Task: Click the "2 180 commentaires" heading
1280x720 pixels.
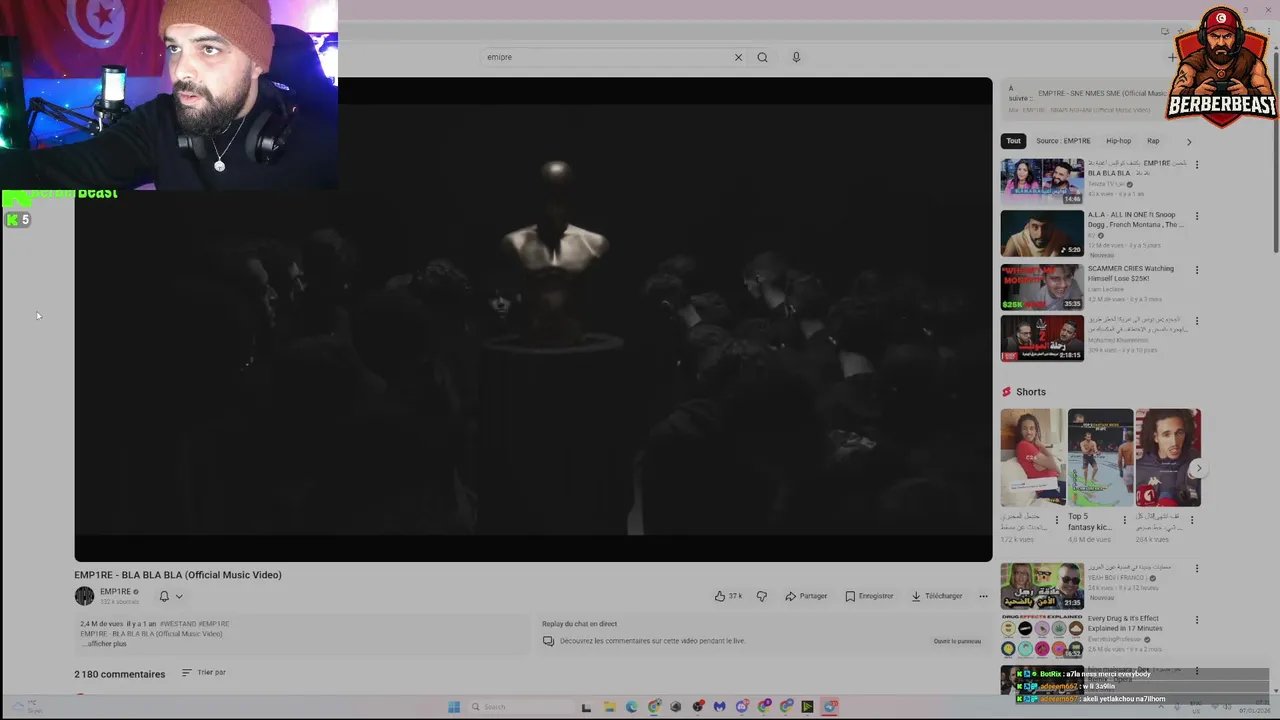Action: (x=119, y=674)
